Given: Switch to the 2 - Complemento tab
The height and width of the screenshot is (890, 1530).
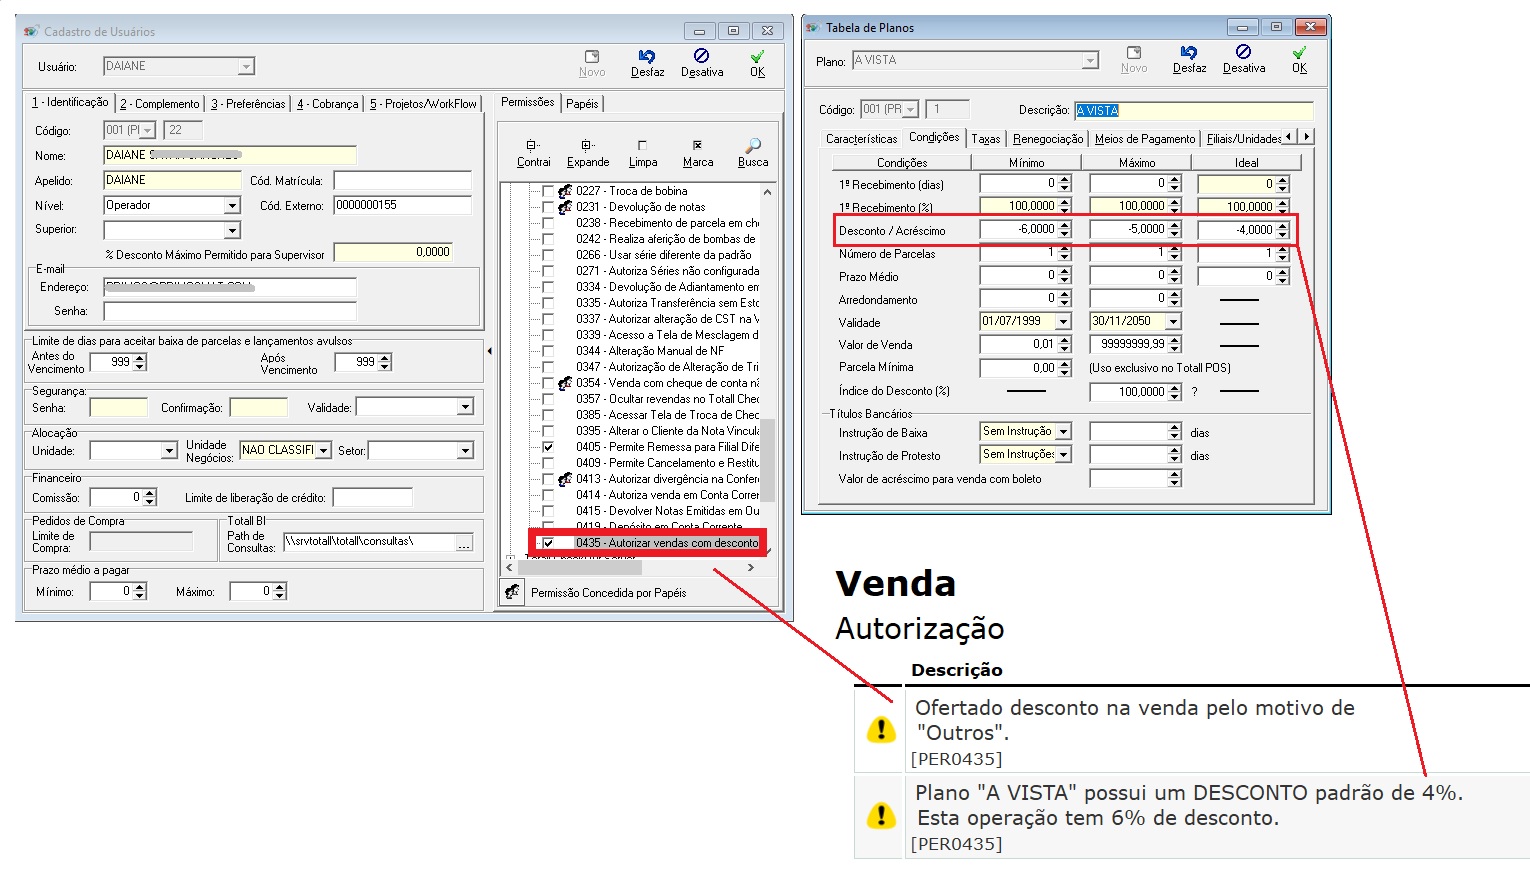Looking at the screenshot, I should click(160, 104).
